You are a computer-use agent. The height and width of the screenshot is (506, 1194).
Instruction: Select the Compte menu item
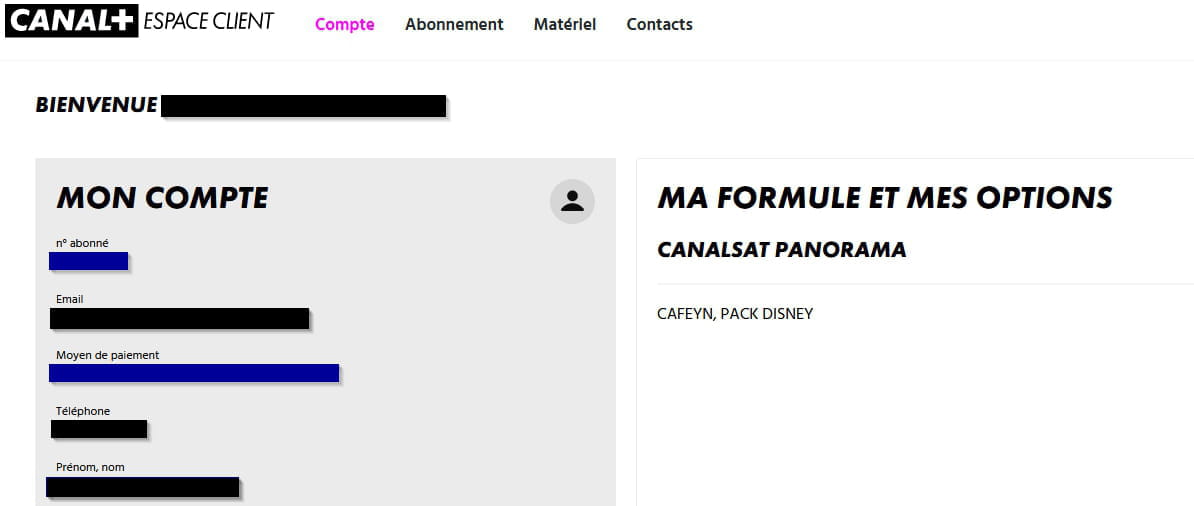[345, 24]
